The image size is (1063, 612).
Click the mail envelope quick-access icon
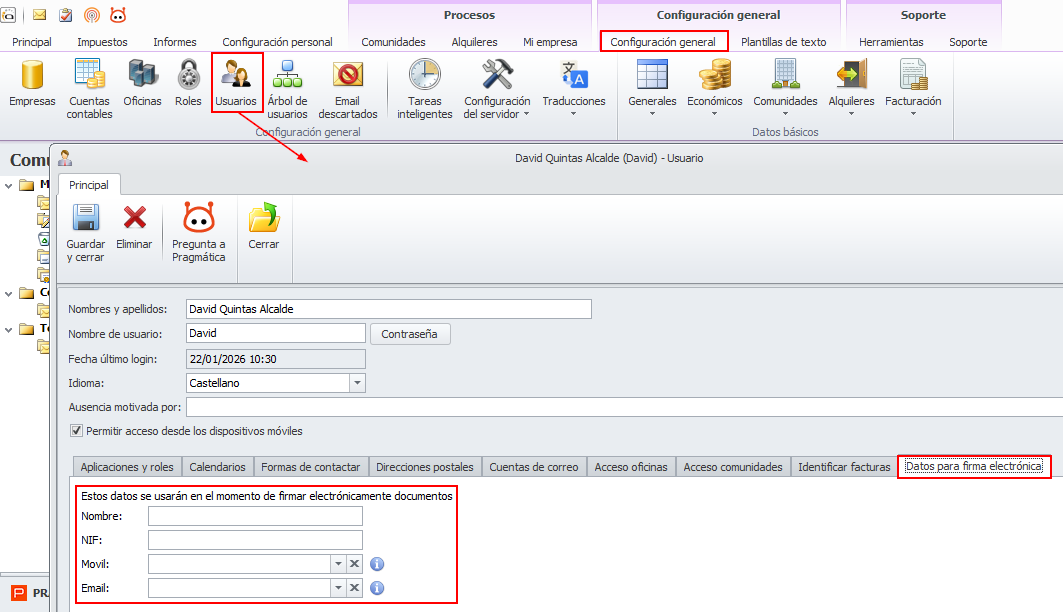pos(39,15)
